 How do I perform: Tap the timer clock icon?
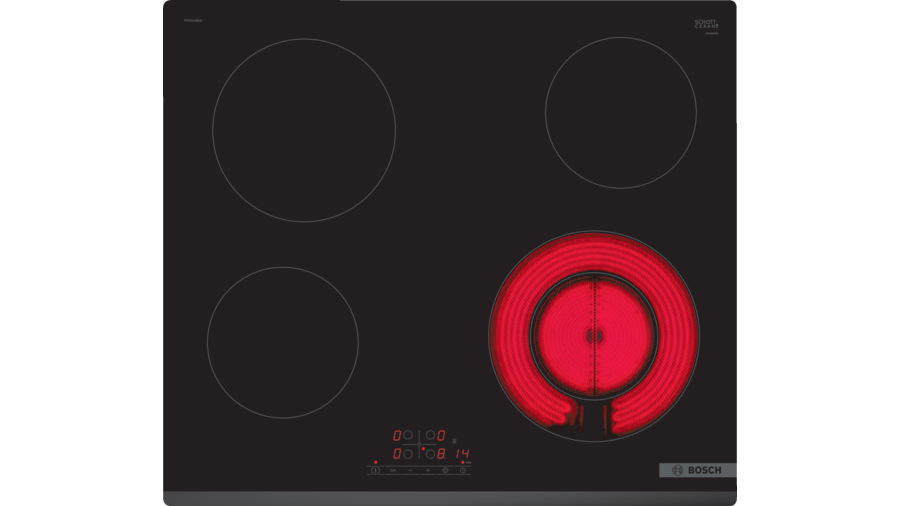pos(463,470)
